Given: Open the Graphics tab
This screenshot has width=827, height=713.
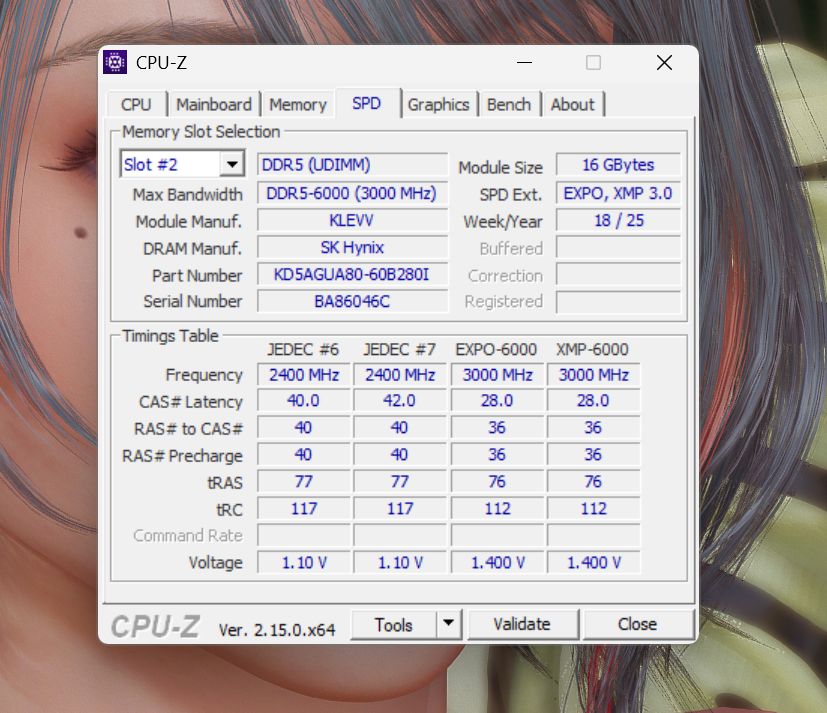Looking at the screenshot, I should [x=438, y=104].
